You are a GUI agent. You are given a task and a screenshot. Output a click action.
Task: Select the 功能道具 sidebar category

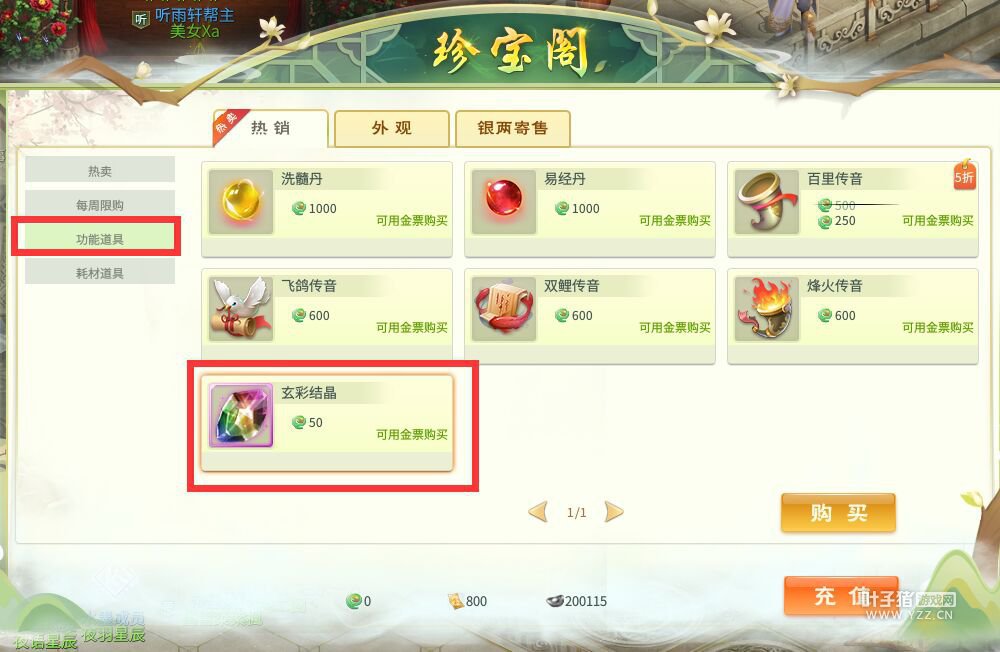tap(100, 239)
